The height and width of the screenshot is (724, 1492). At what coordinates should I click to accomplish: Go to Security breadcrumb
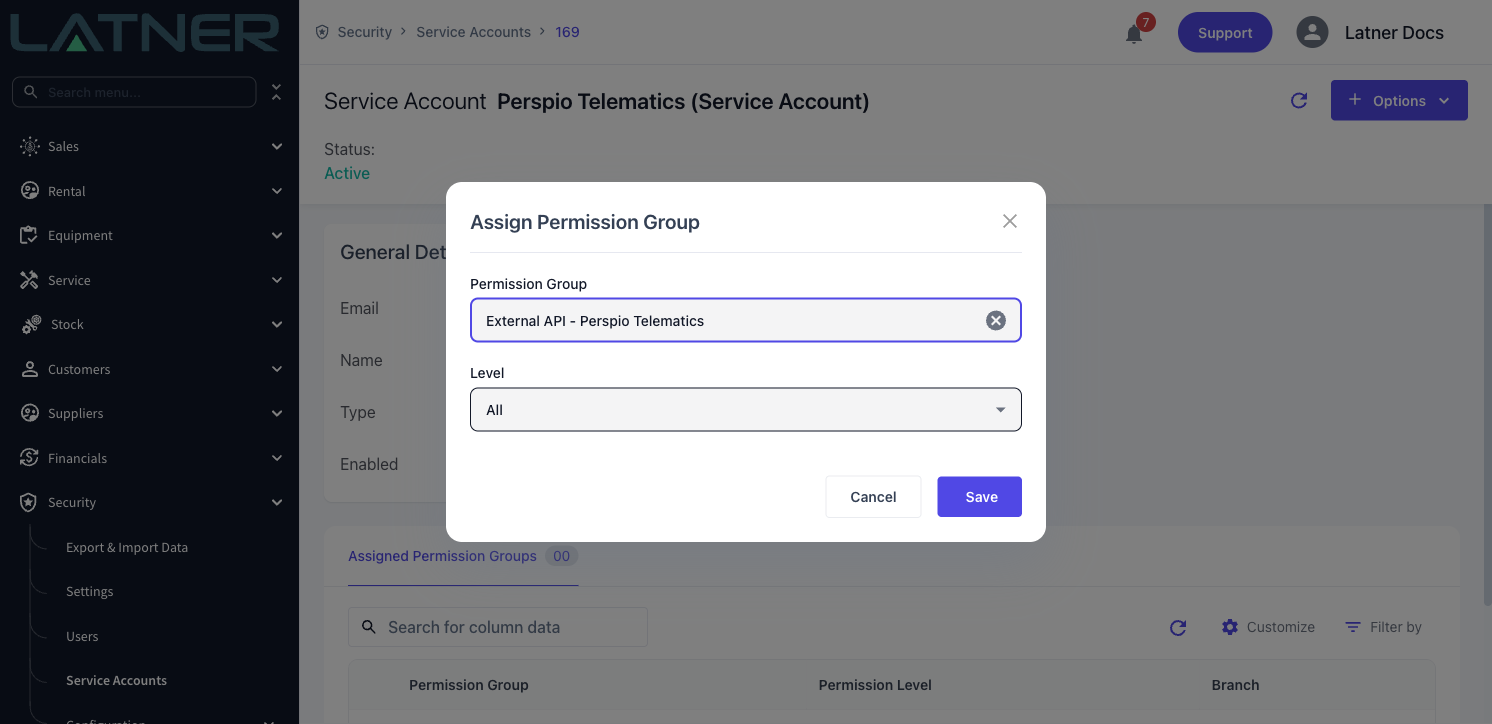coord(365,32)
